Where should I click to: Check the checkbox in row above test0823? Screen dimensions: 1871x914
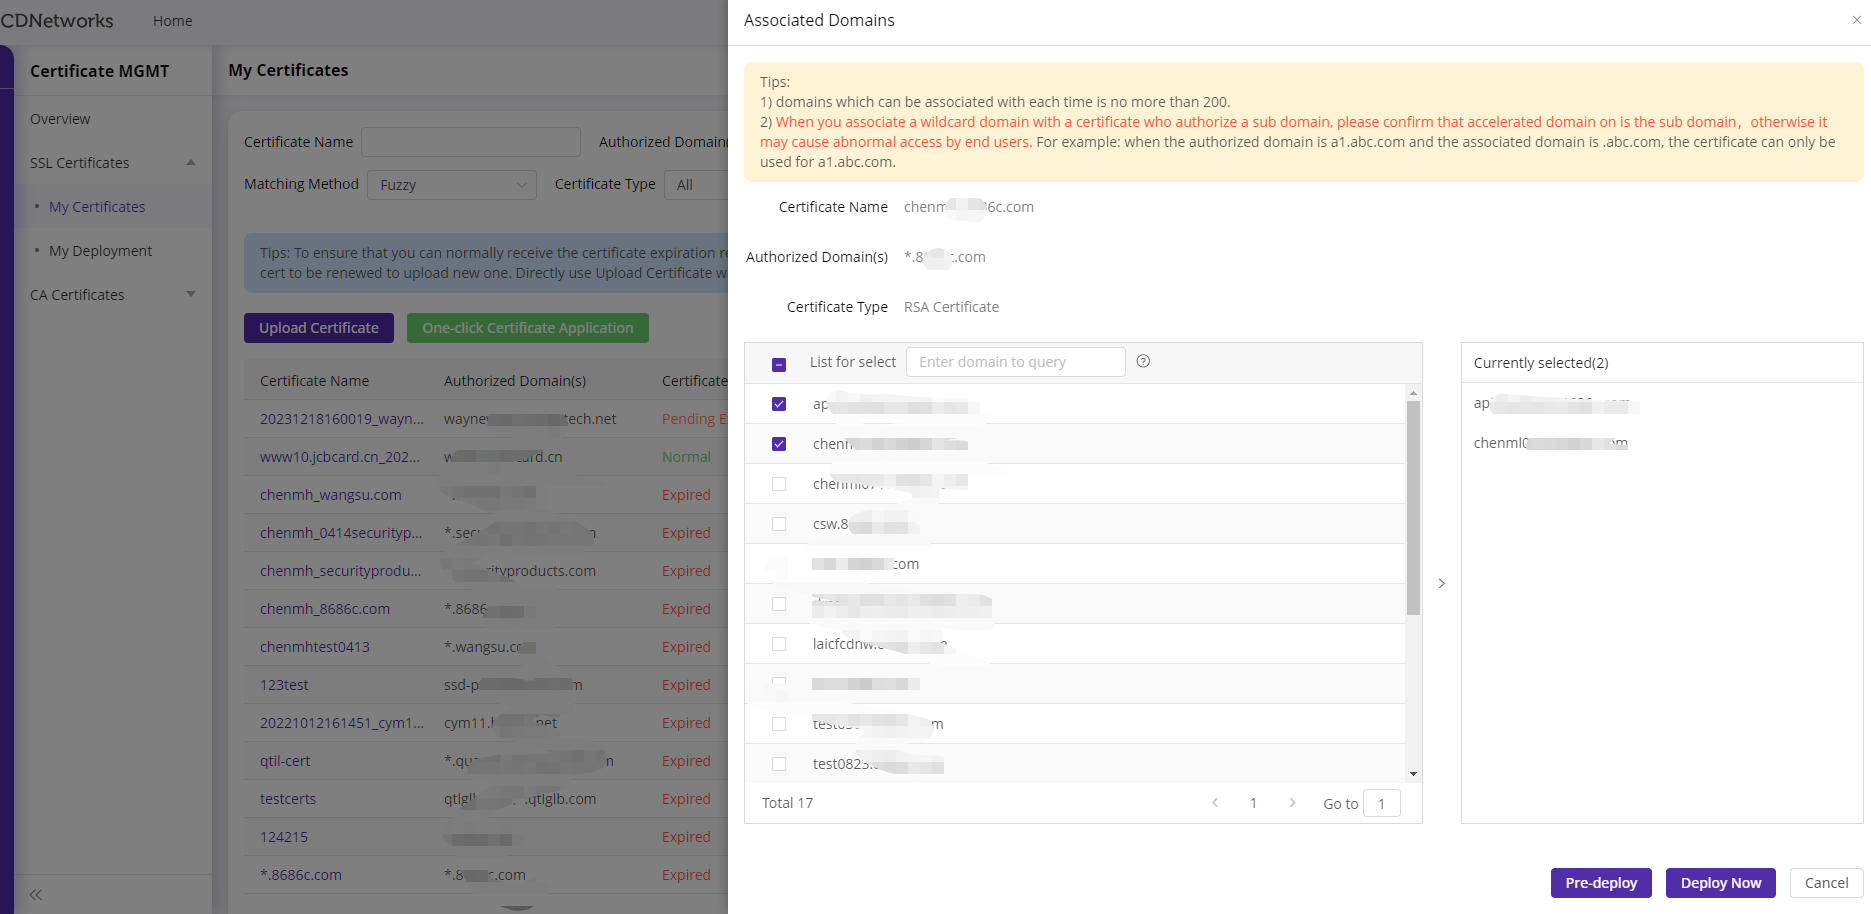tap(779, 724)
